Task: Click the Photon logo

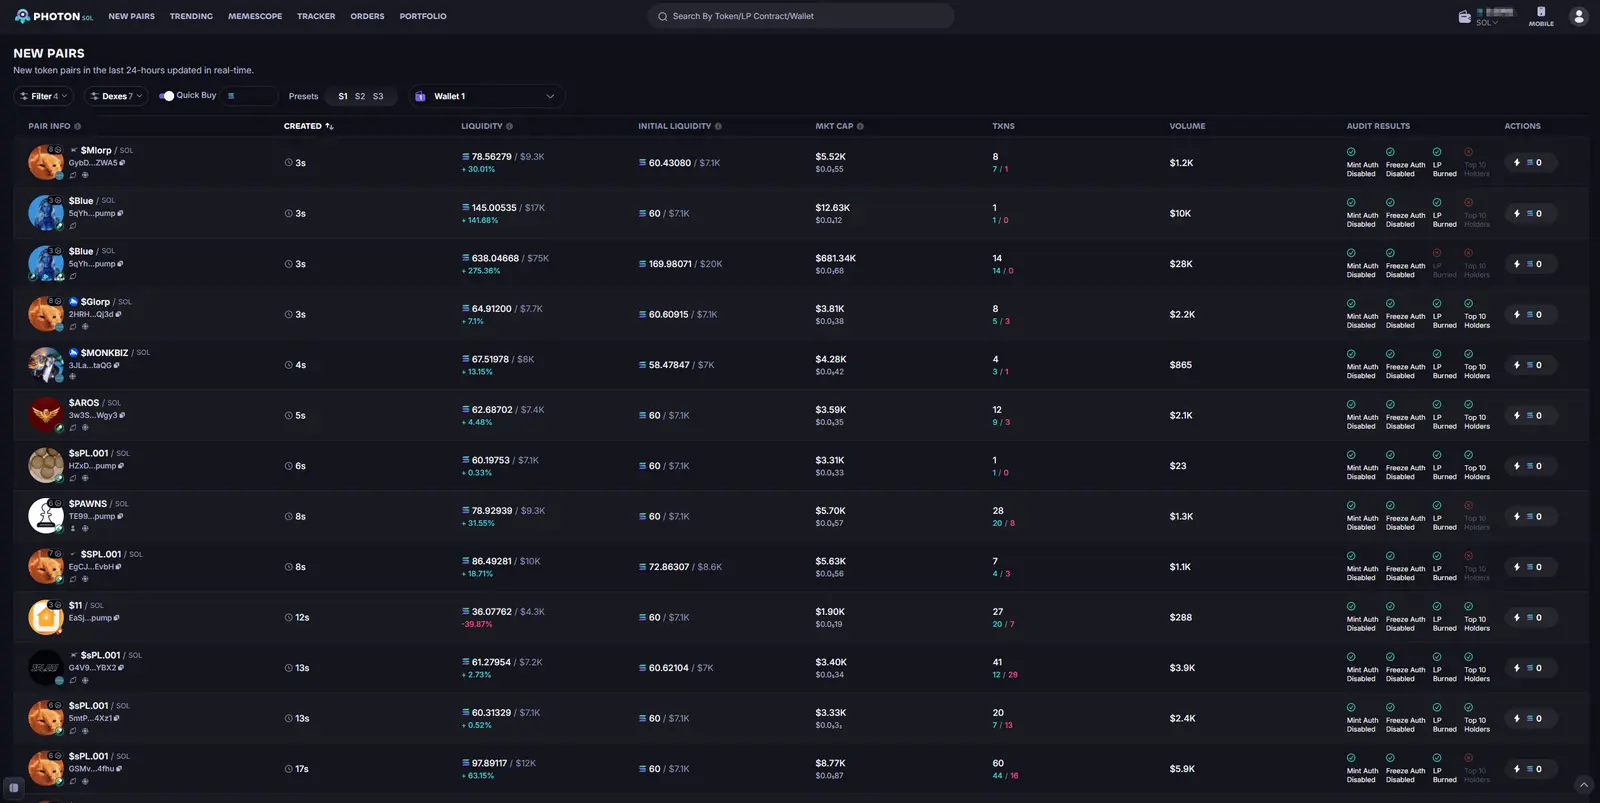Action: pyautogui.click(x=53, y=16)
